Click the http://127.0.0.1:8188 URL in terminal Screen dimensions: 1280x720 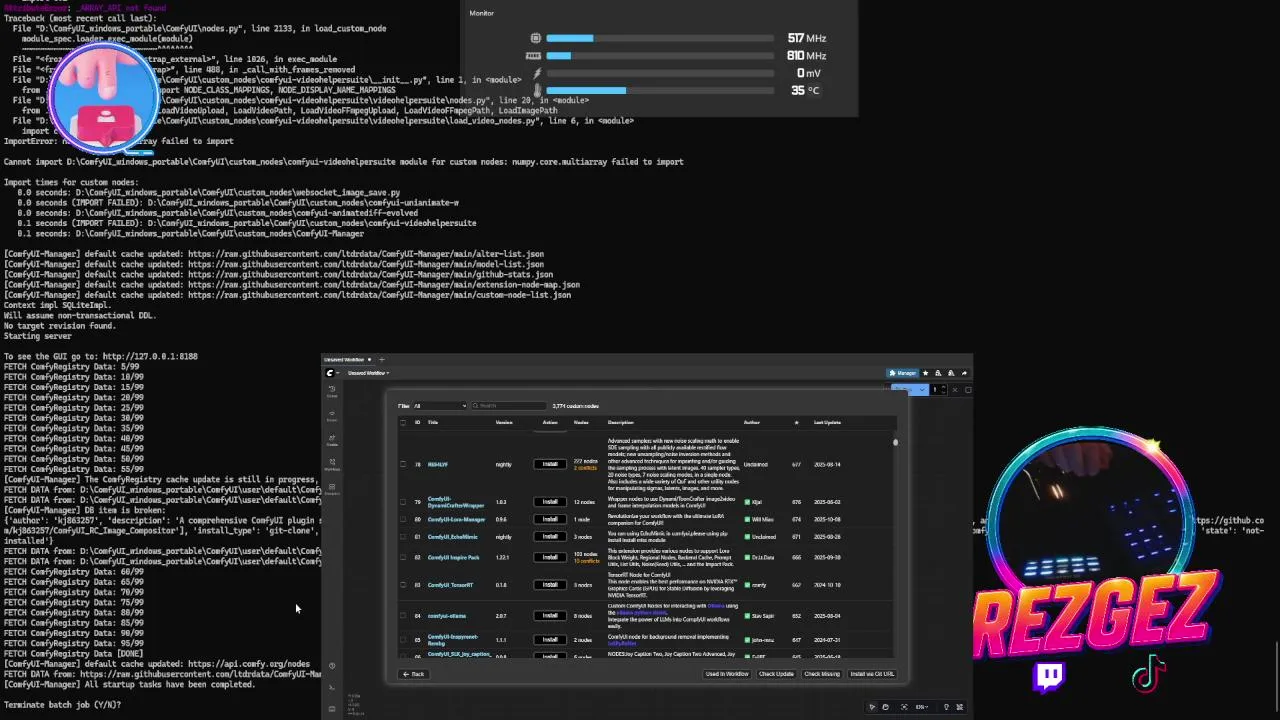[150, 356]
